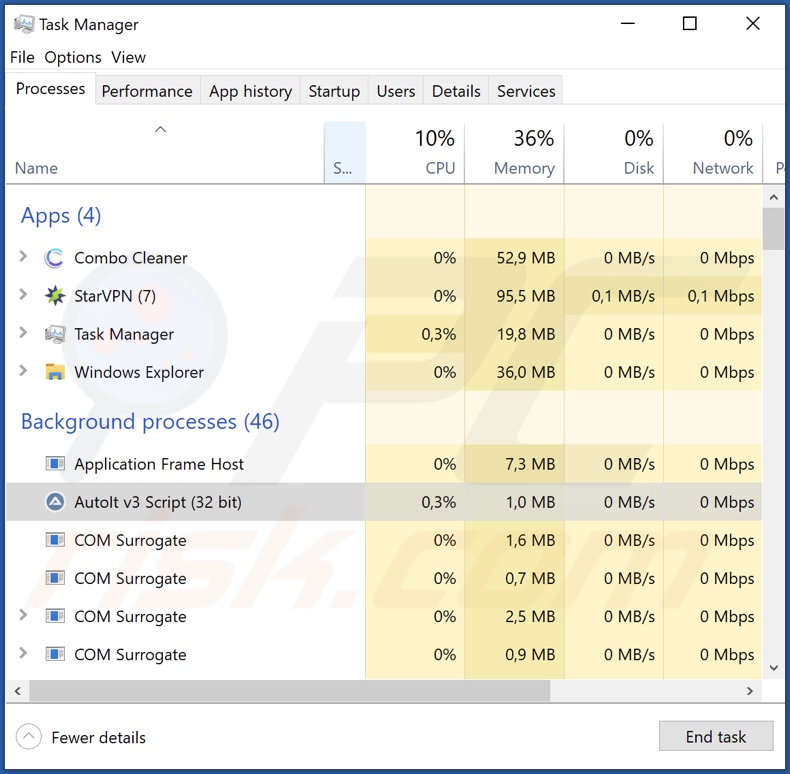Viewport: 790px width, 774px height.
Task: Click the 7,3 MB memory value
Action: pyautogui.click(x=530, y=464)
